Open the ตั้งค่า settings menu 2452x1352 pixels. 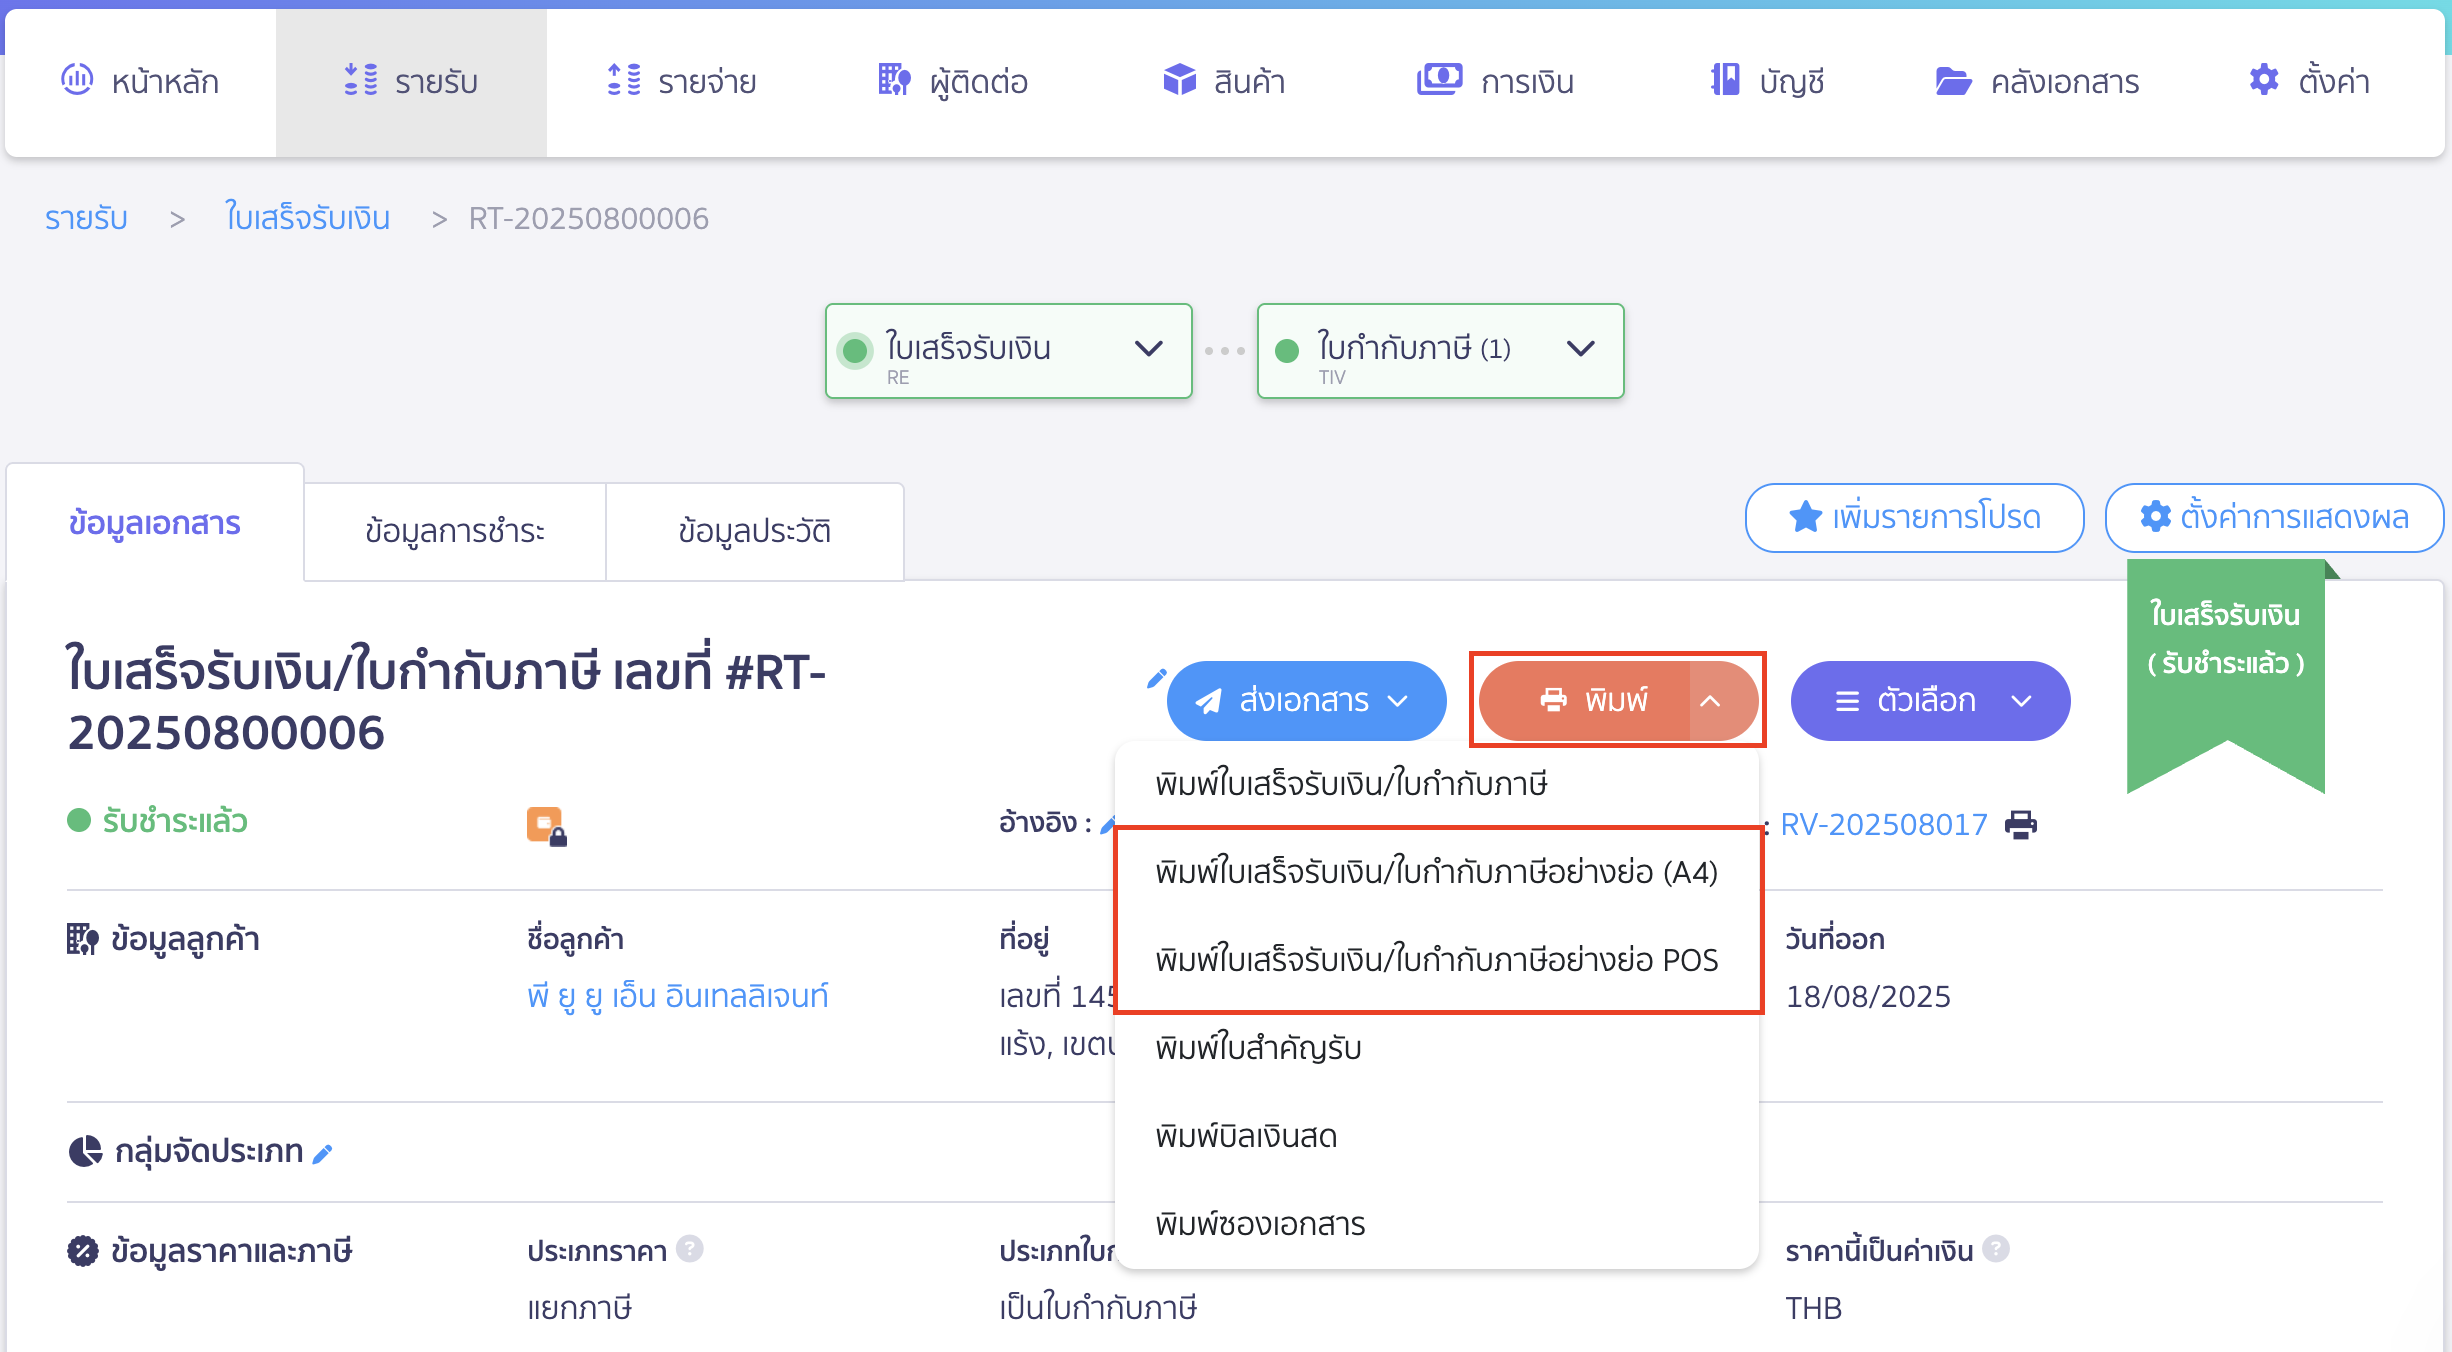coord(2309,81)
